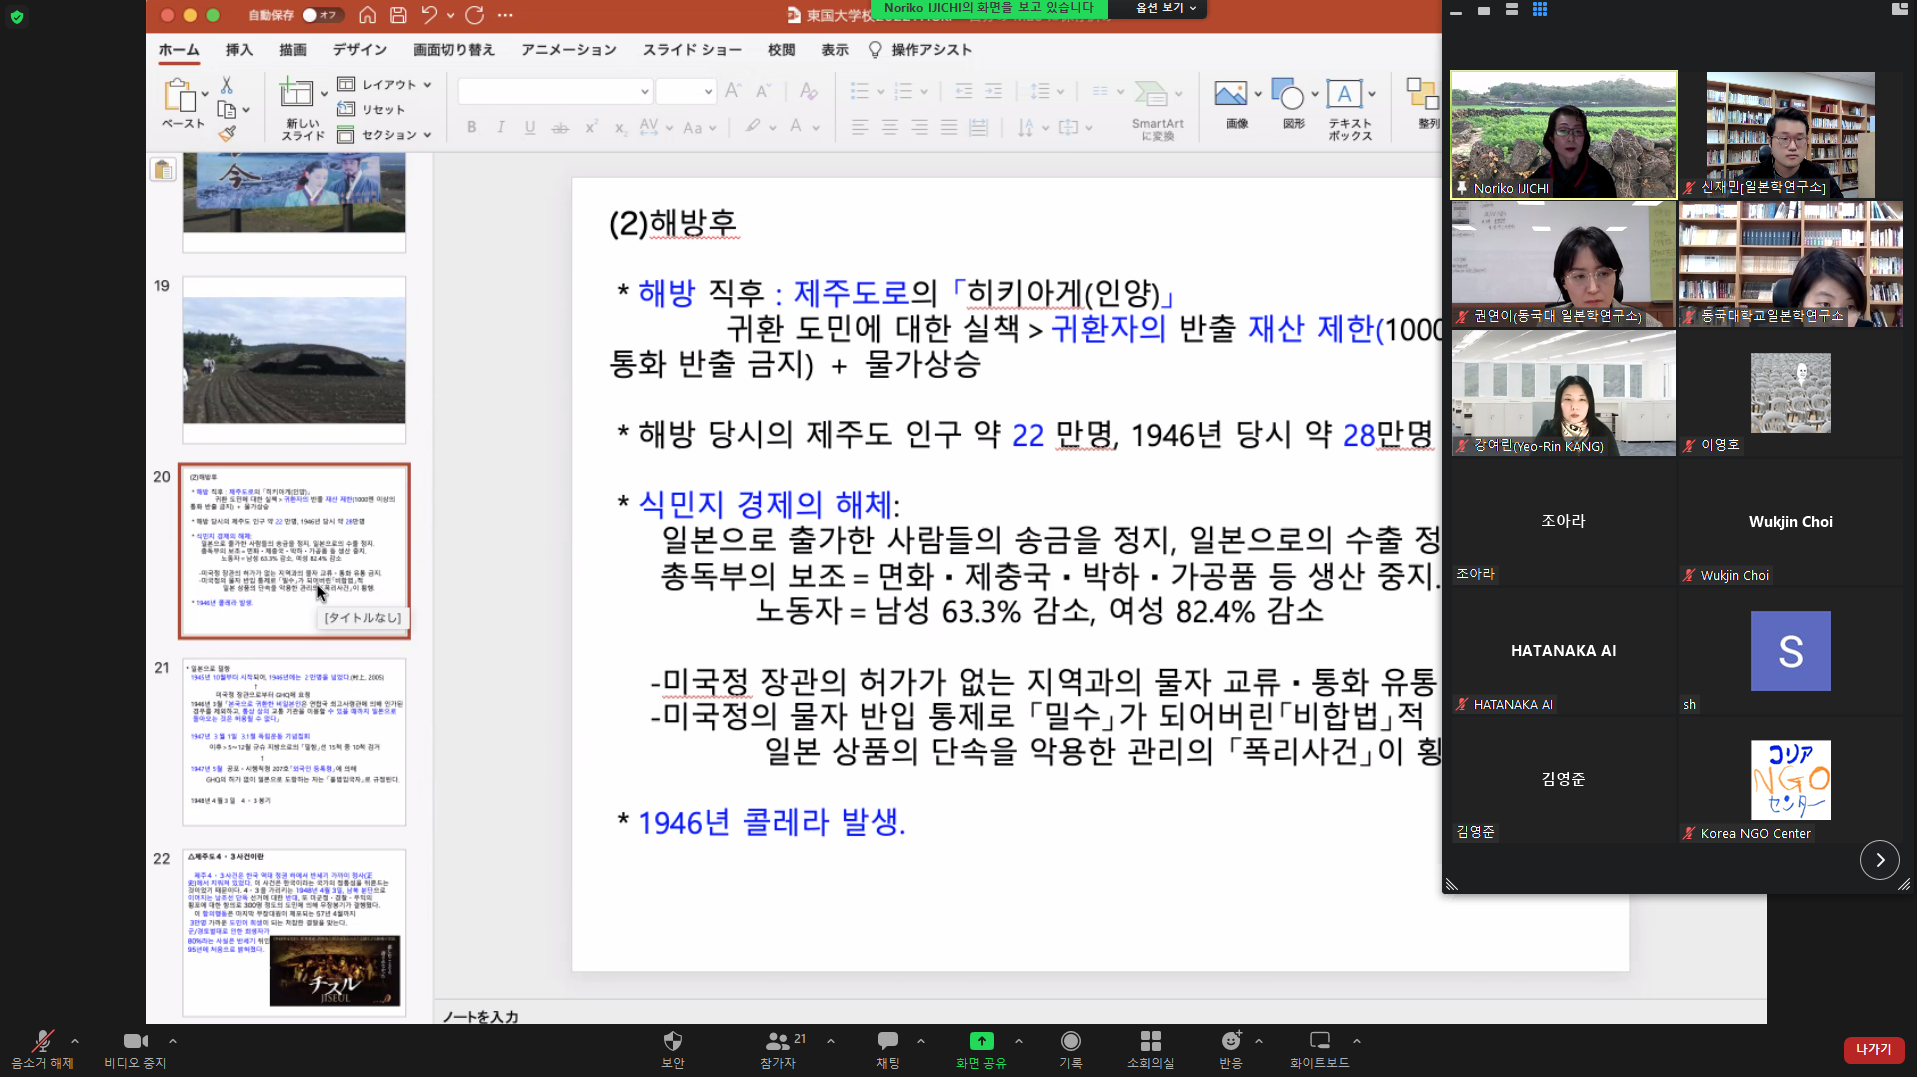1917x1077 pixels.
Task: Click the bullet list icon
Action: [859, 92]
